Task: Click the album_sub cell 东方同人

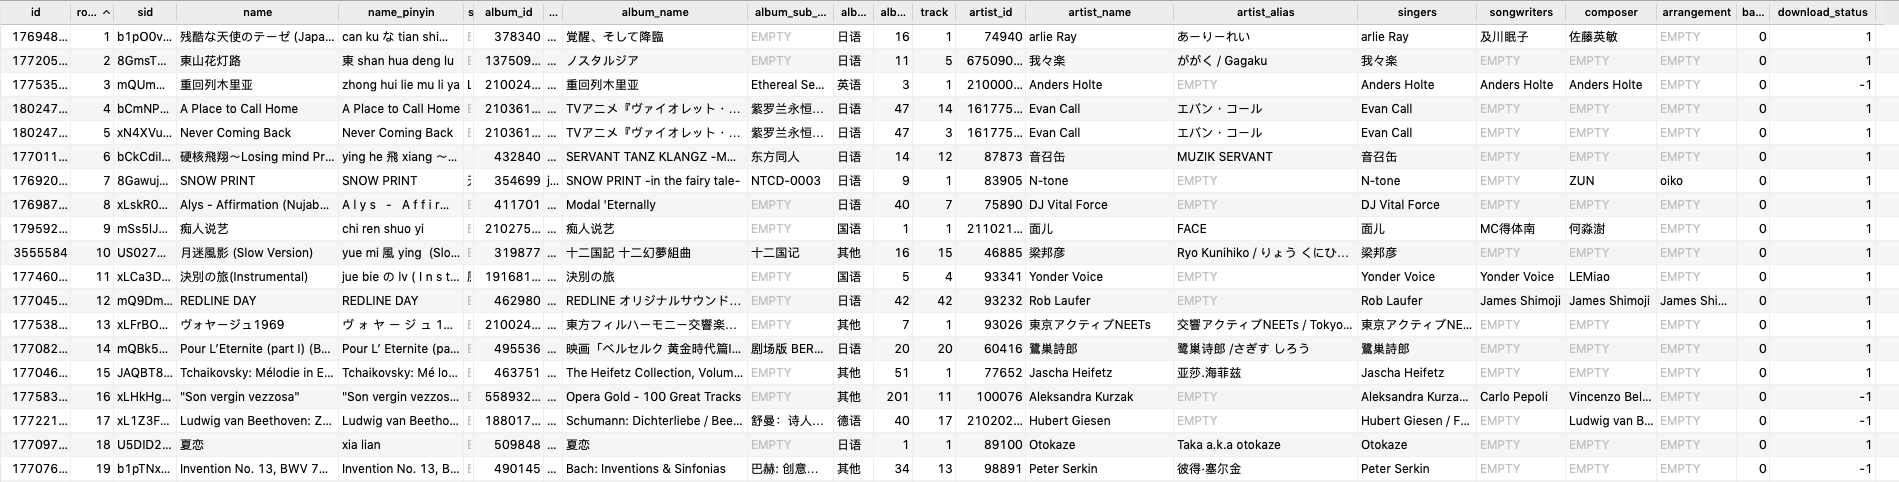Action: (x=777, y=157)
